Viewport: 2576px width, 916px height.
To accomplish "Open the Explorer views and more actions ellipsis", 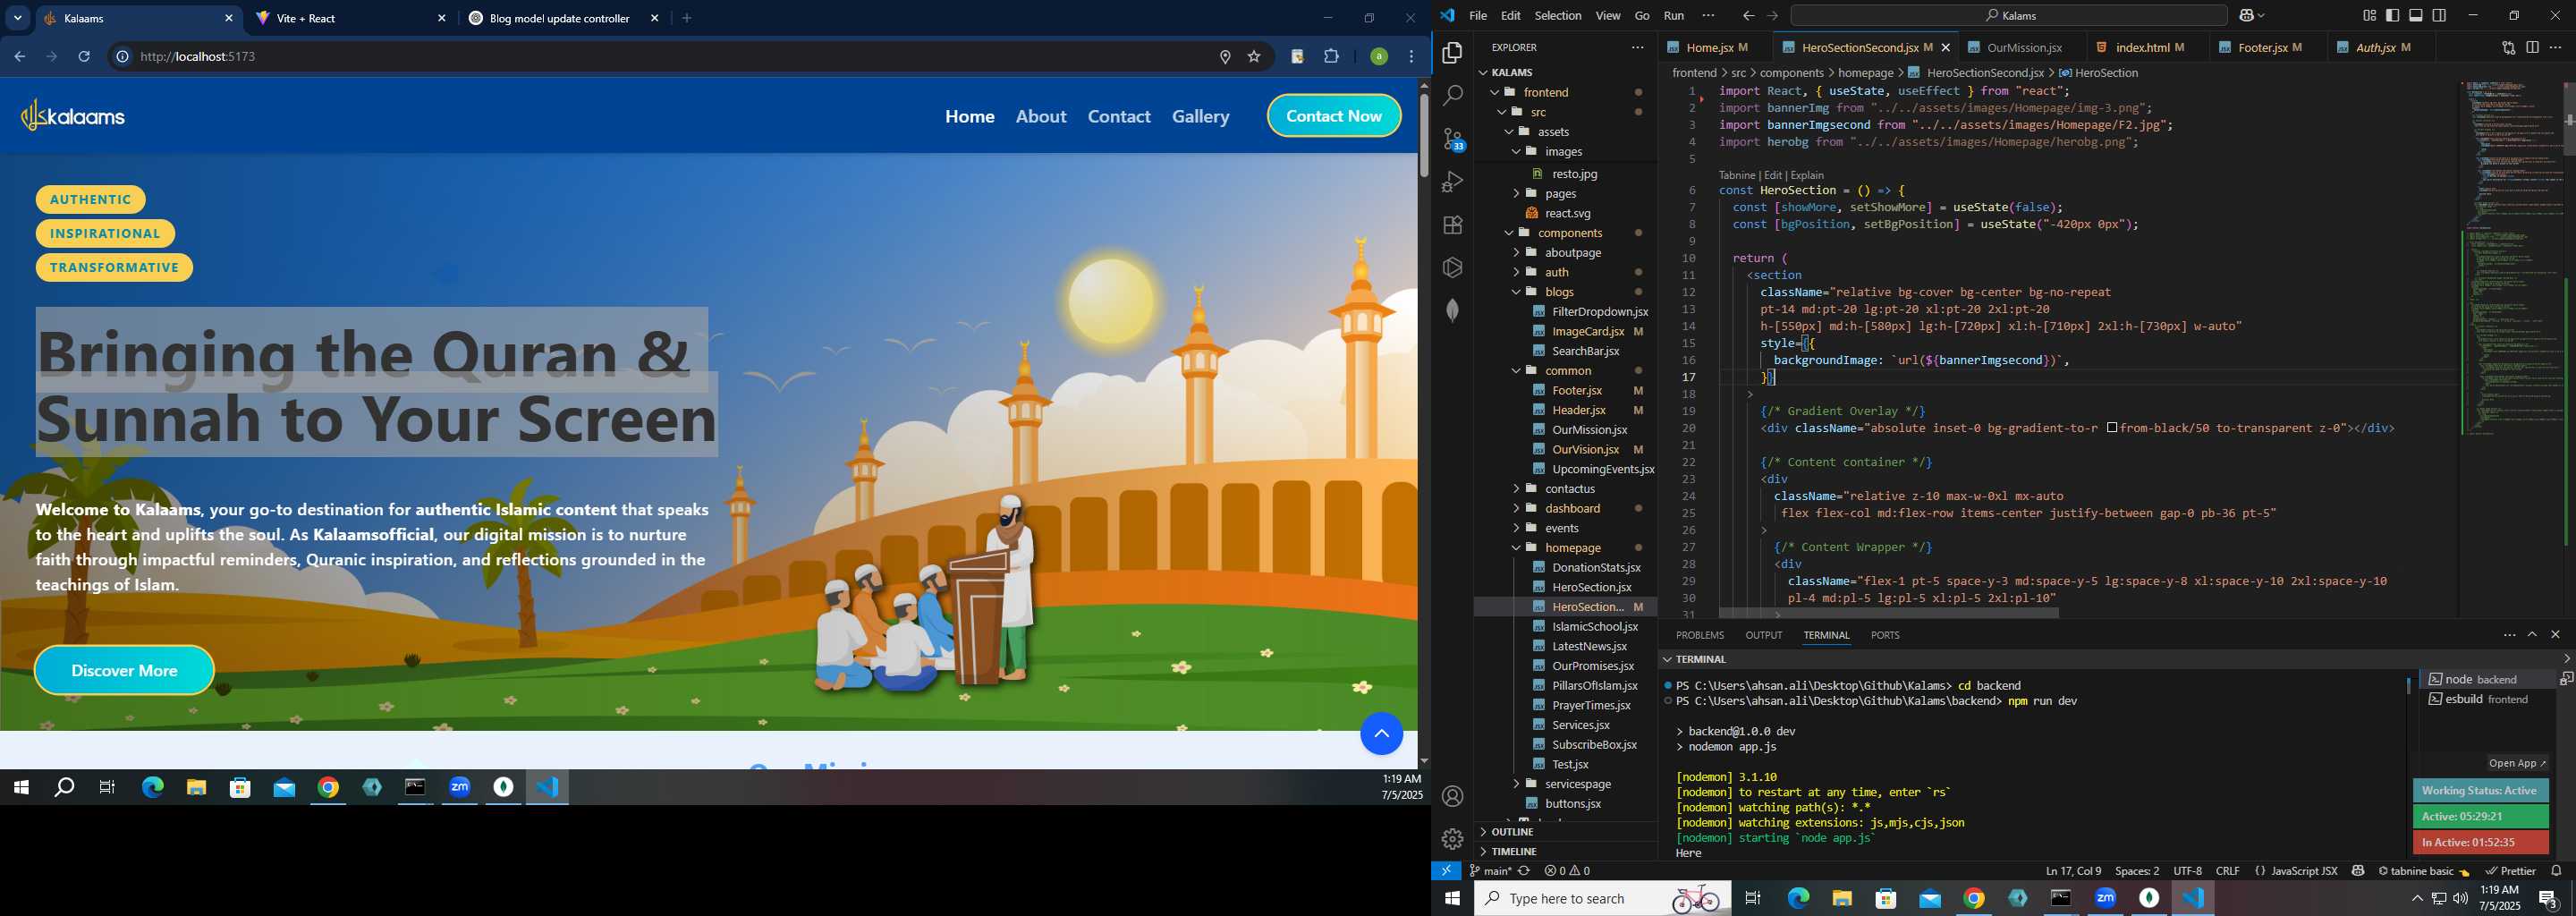I will tap(1637, 47).
